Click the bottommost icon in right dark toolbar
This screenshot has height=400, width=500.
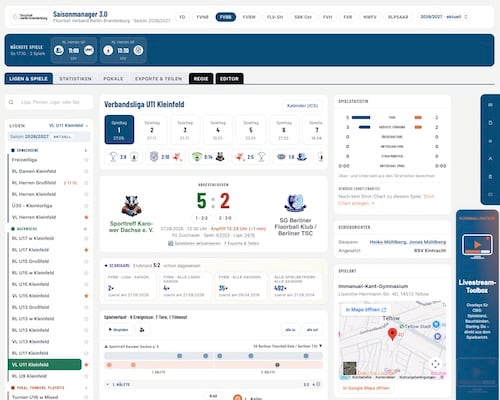(490, 194)
